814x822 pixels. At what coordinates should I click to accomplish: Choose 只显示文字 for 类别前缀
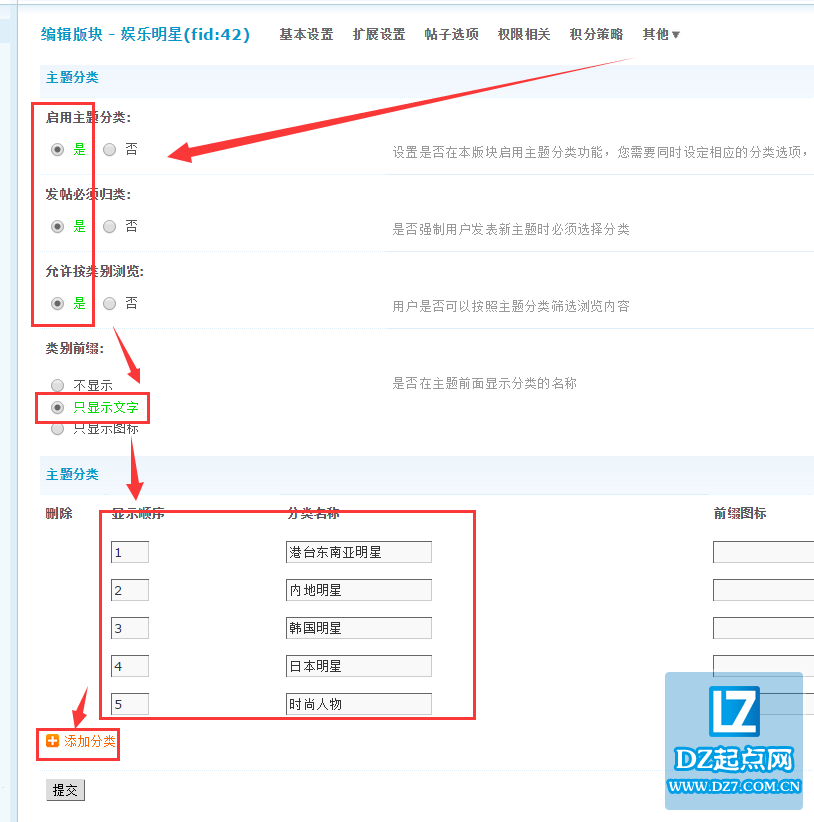(58, 407)
